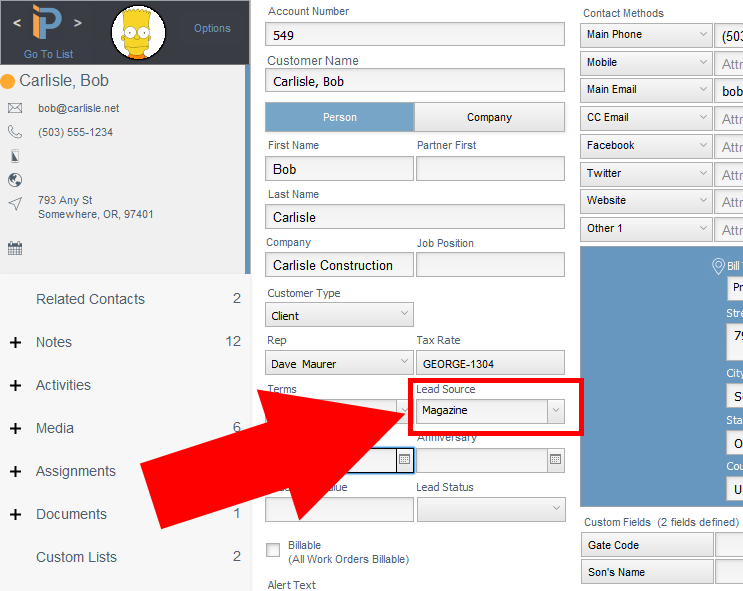Click the next record arrow icon
Image resolution: width=743 pixels, height=591 pixels.
tap(78, 22)
